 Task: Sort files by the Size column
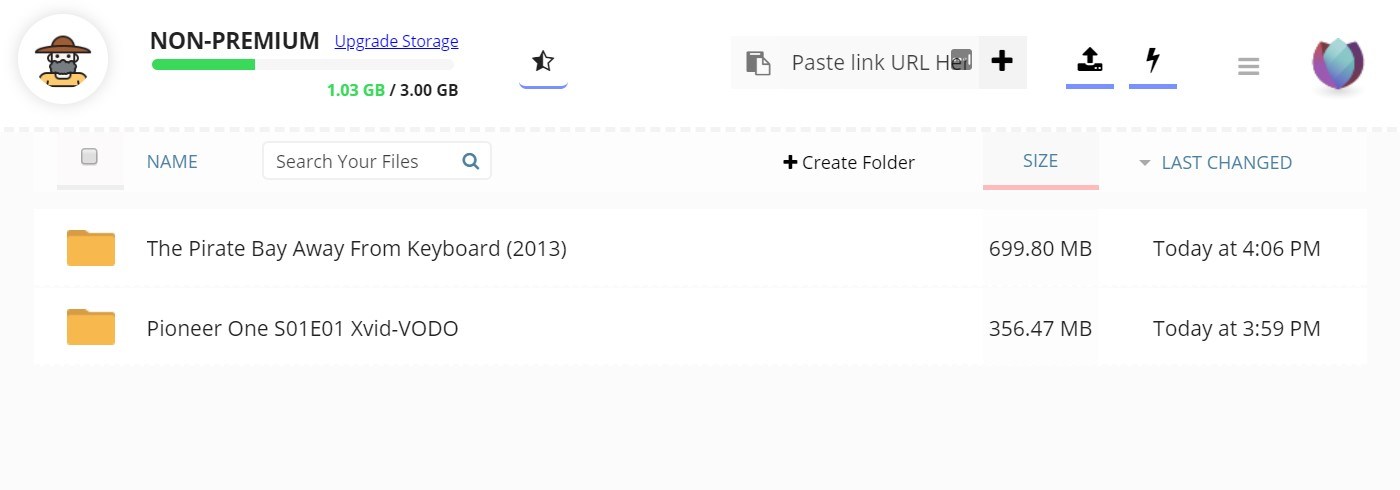tap(1040, 160)
